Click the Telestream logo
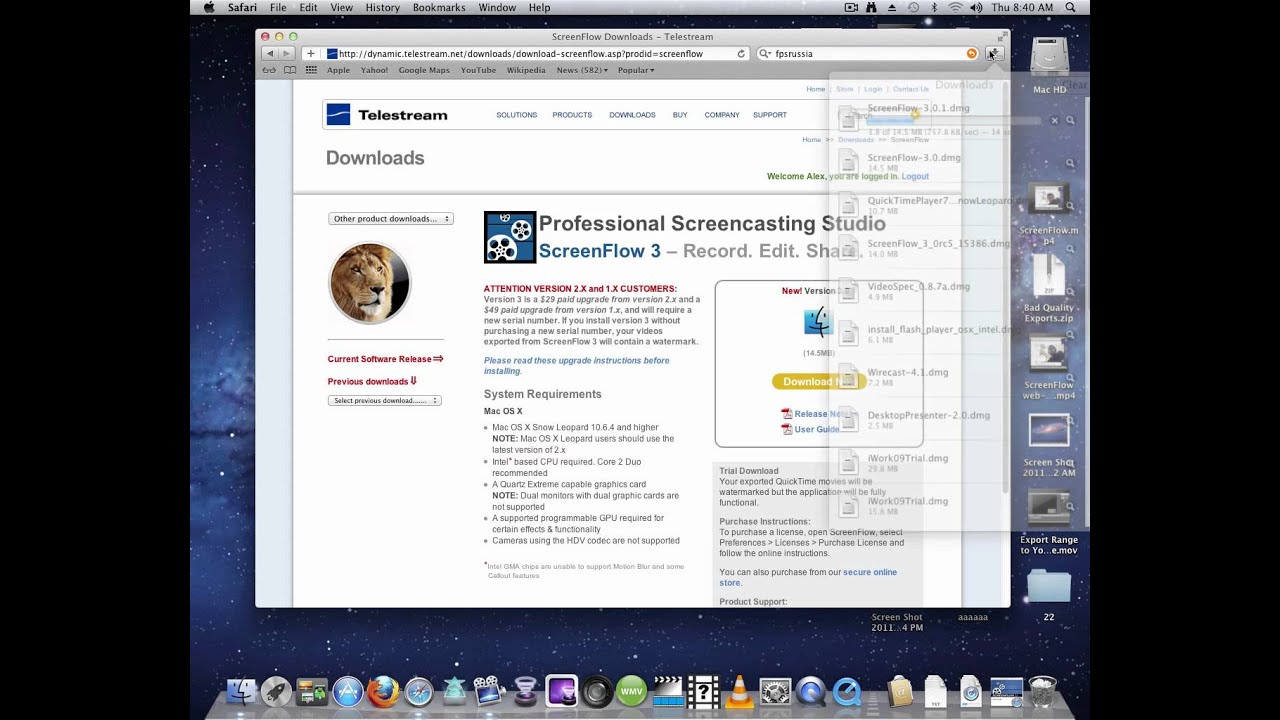 (387, 115)
